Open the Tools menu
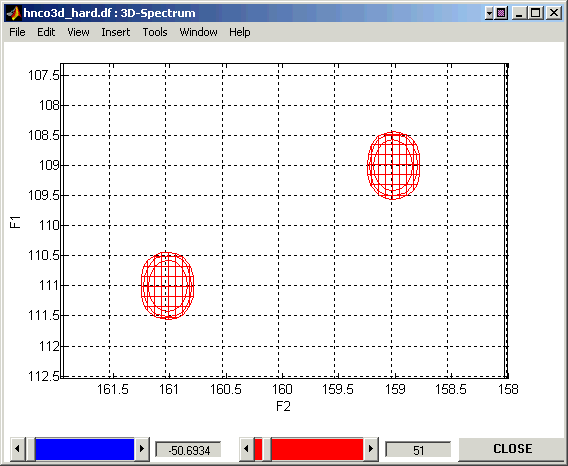The width and height of the screenshot is (568, 466). pyautogui.click(x=155, y=32)
